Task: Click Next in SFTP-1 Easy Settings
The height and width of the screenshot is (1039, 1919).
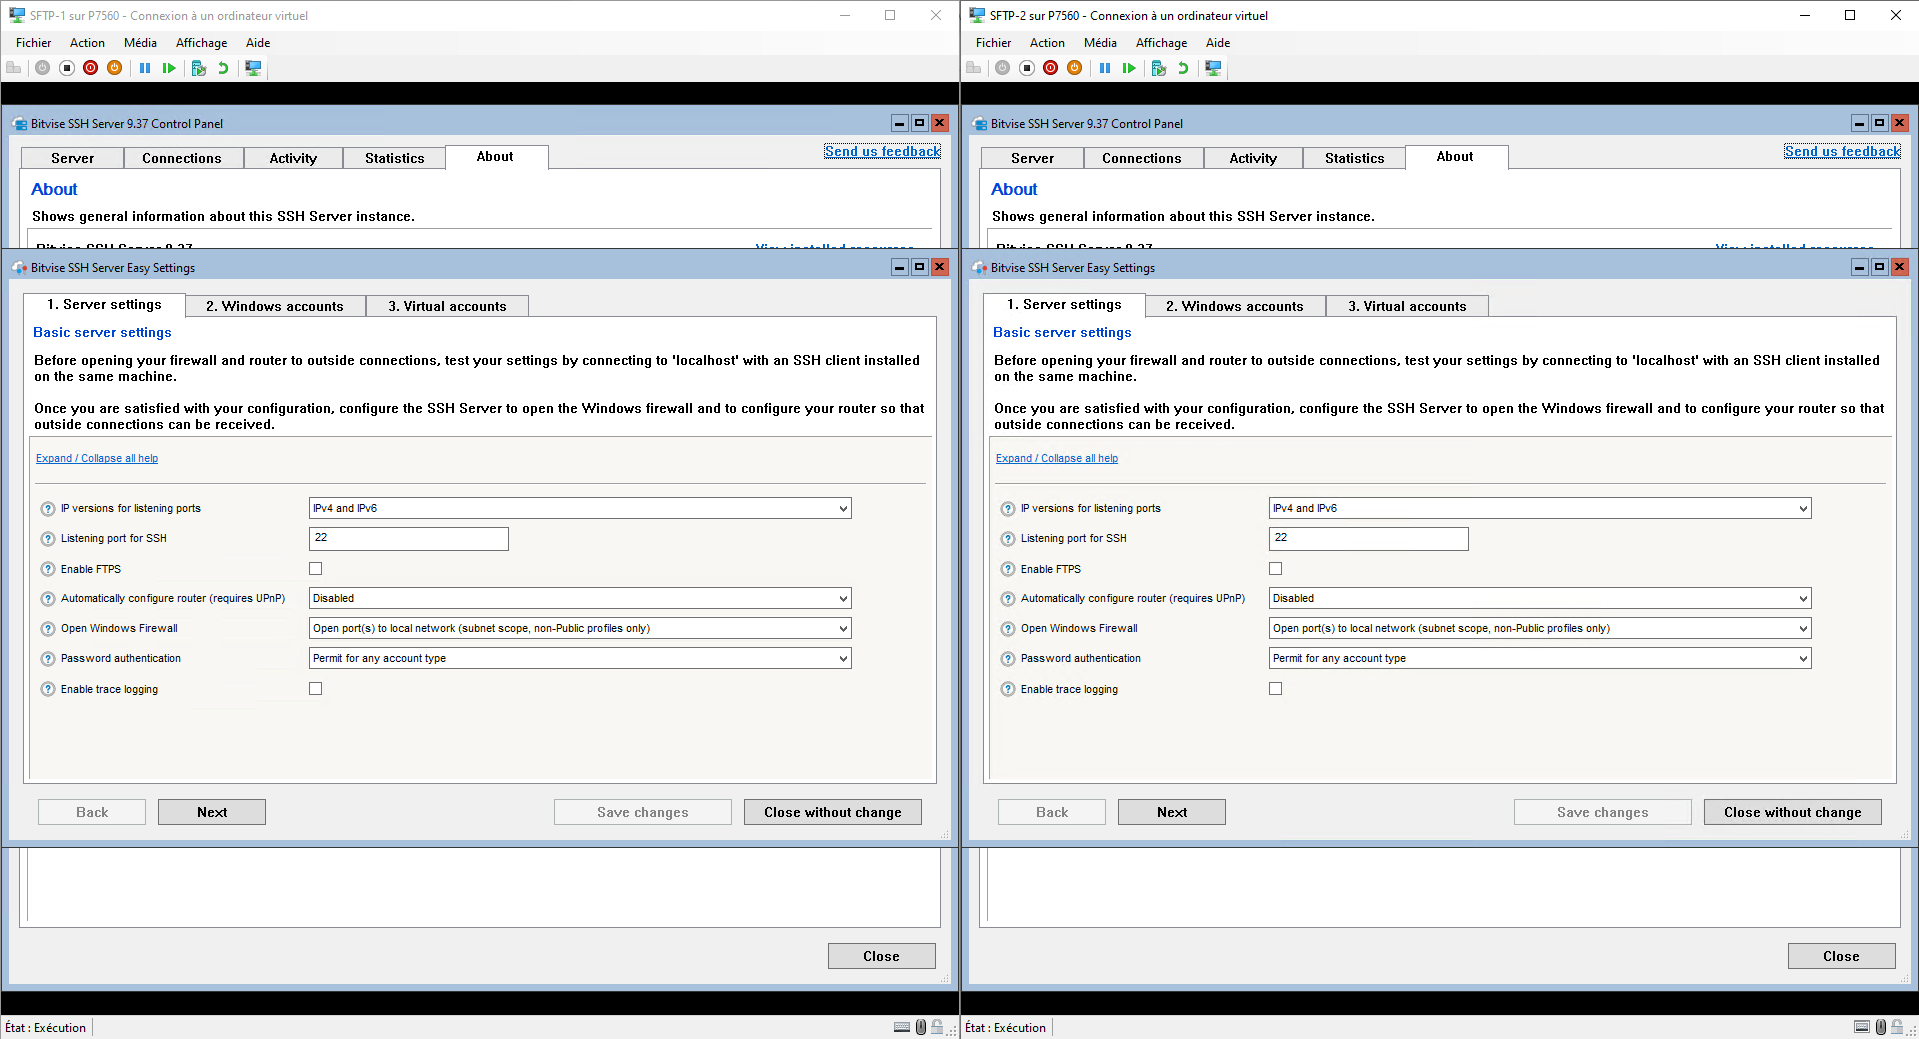Action: click(212, 812)
